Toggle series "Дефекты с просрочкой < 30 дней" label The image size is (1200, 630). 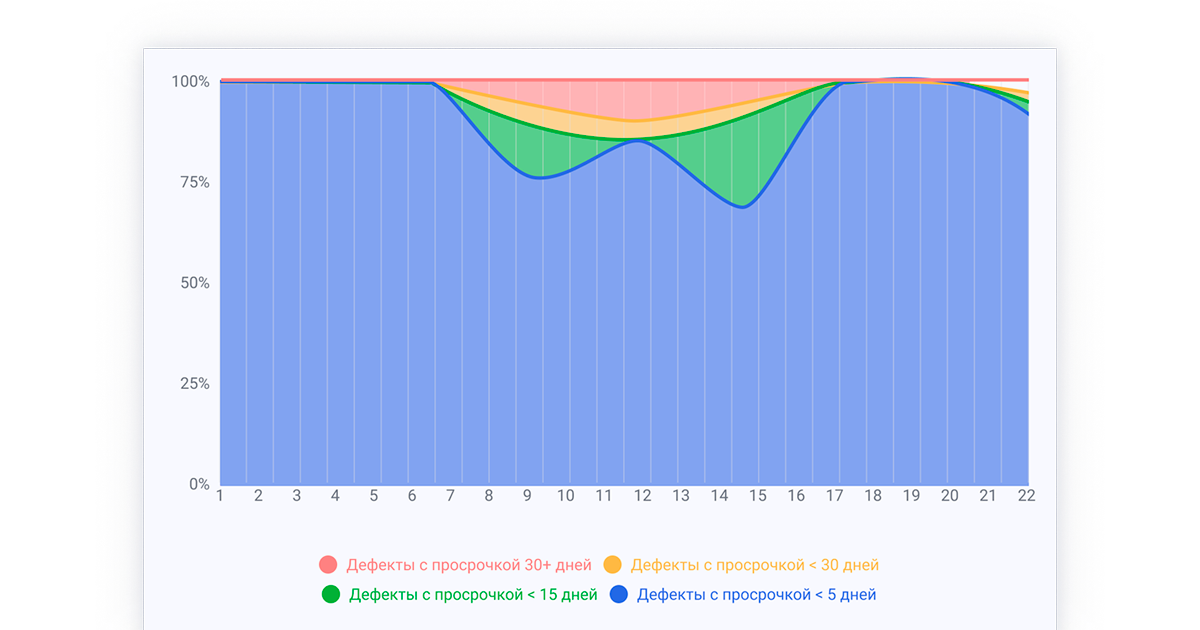pos(754,565)
